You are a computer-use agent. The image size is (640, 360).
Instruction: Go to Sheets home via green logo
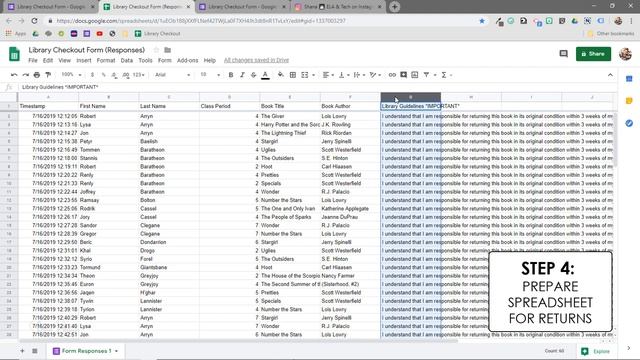[x=14, y=54]
